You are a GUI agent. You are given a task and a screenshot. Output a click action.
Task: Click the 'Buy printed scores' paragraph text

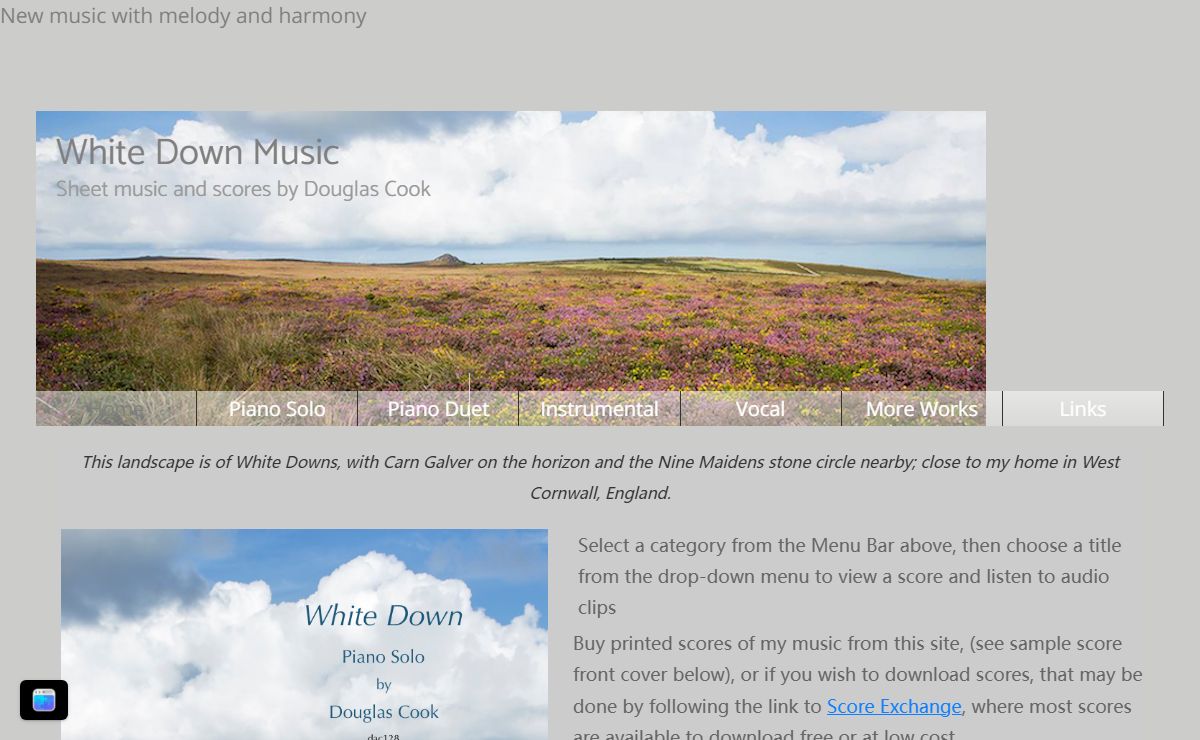(x=858, y=690)
